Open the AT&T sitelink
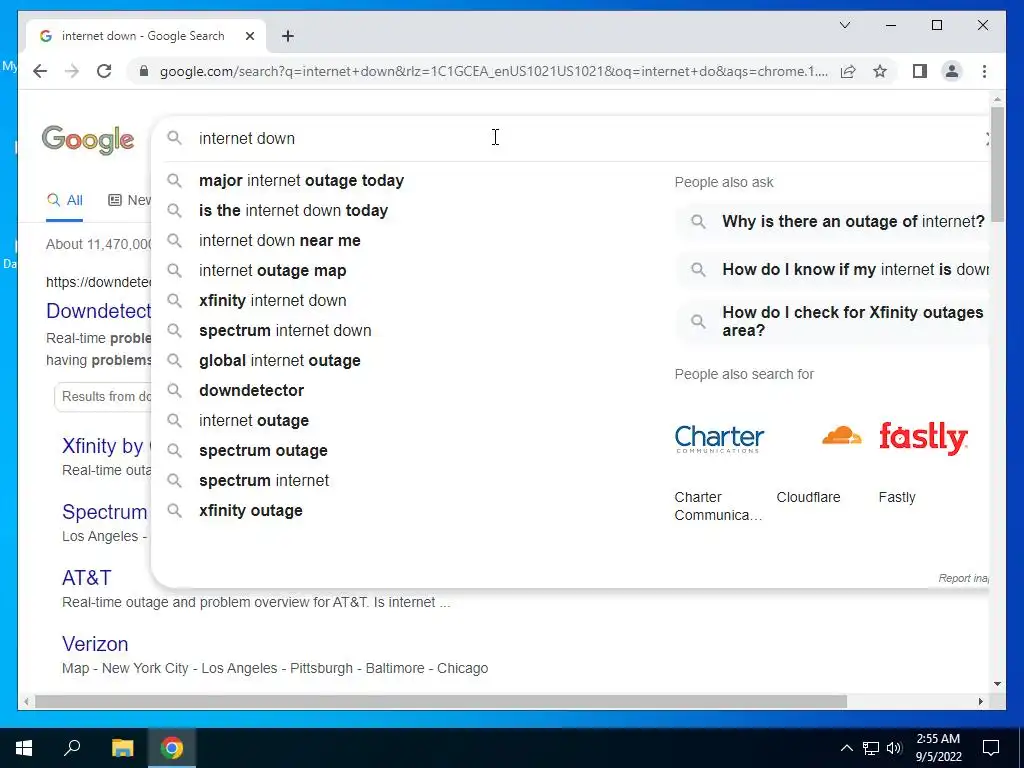Image resolution: width=1024 pixels, height=768 pixels. [86, 578]
